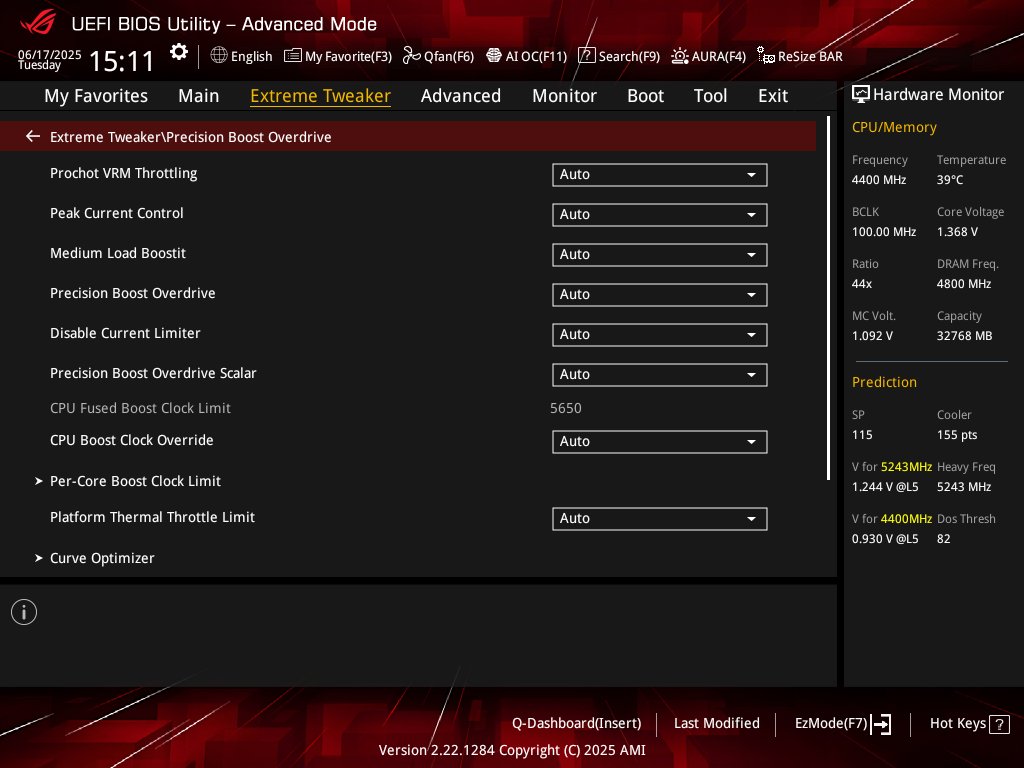Change language via English button

pos(242,56)
